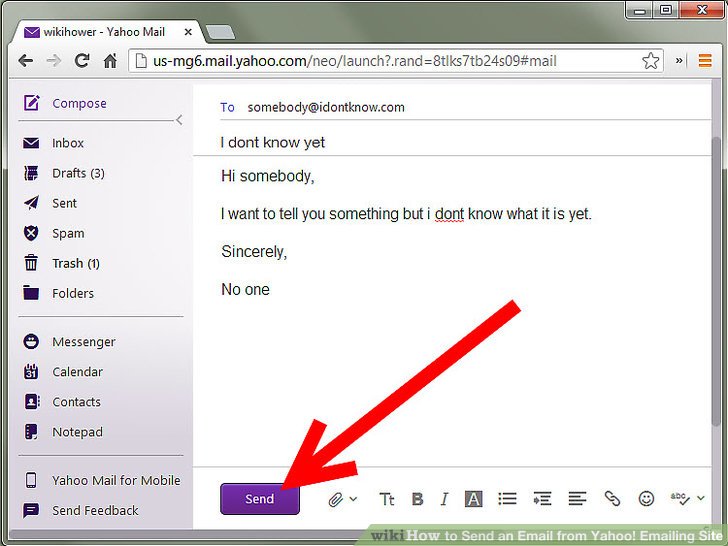Expand the Folders section
This screenshot has height=546, width=728.
click(x=73, y=293)
